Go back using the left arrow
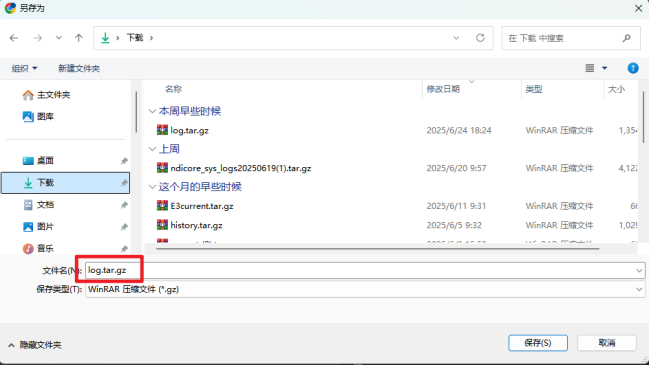The image size is (649, 366). pos(14,38)
